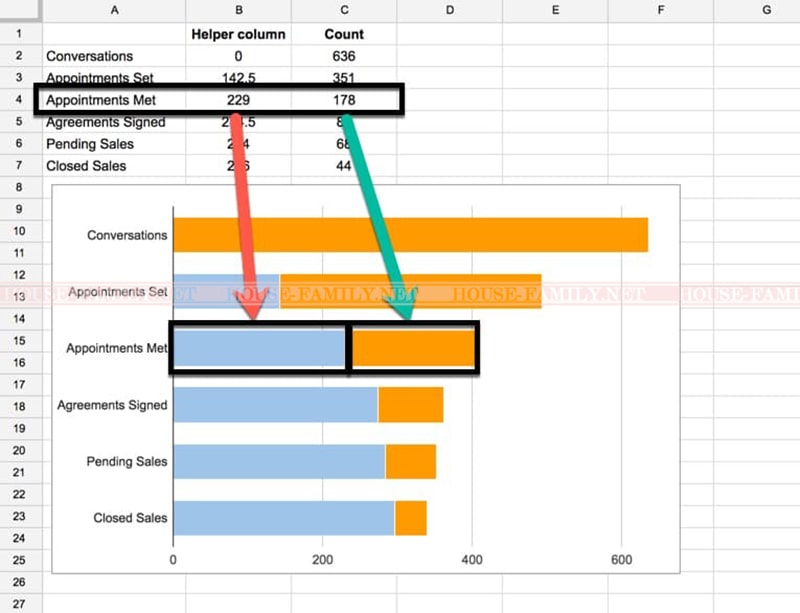Select the cell with value 229
The width and height of the screenshot is (800, 613).
(x=238, y=100)
